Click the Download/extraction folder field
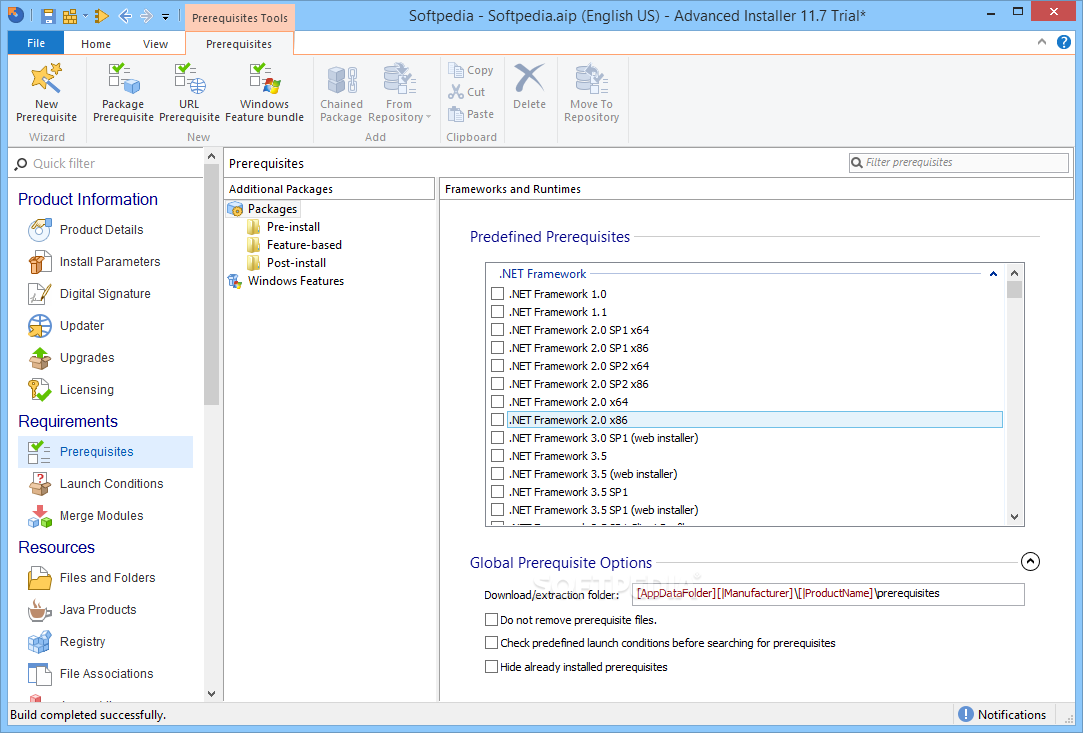Screen dimensions: 1083x733 tap(827, 593)
